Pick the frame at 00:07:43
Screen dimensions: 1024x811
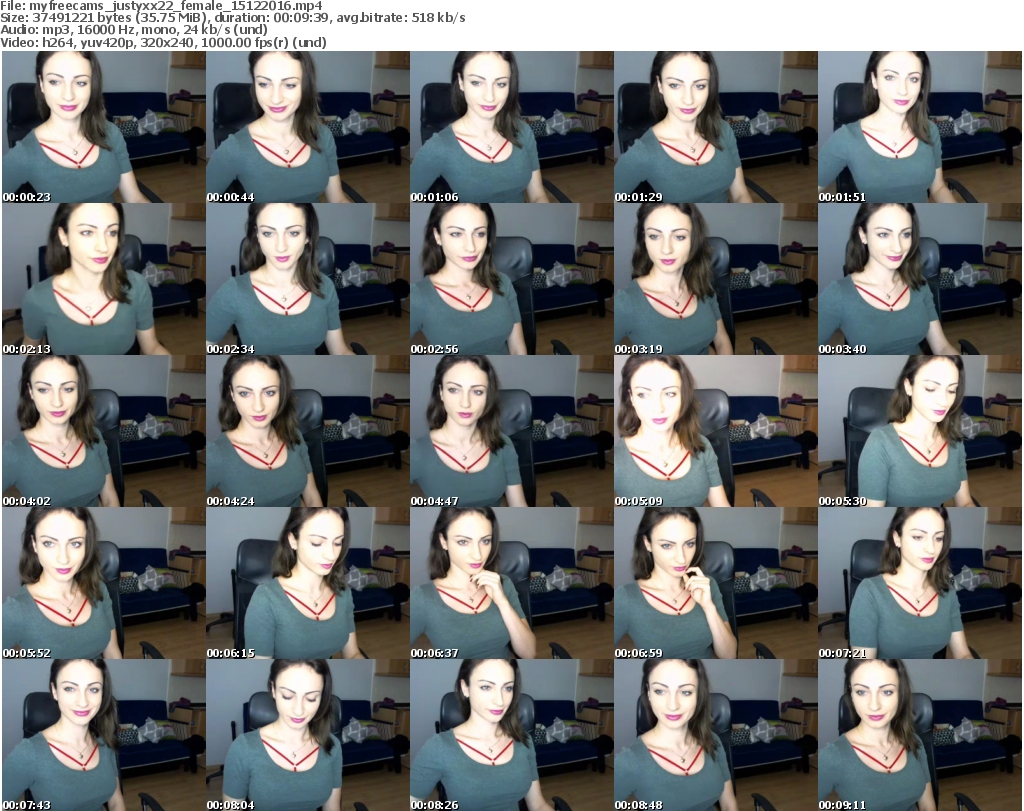103,735
